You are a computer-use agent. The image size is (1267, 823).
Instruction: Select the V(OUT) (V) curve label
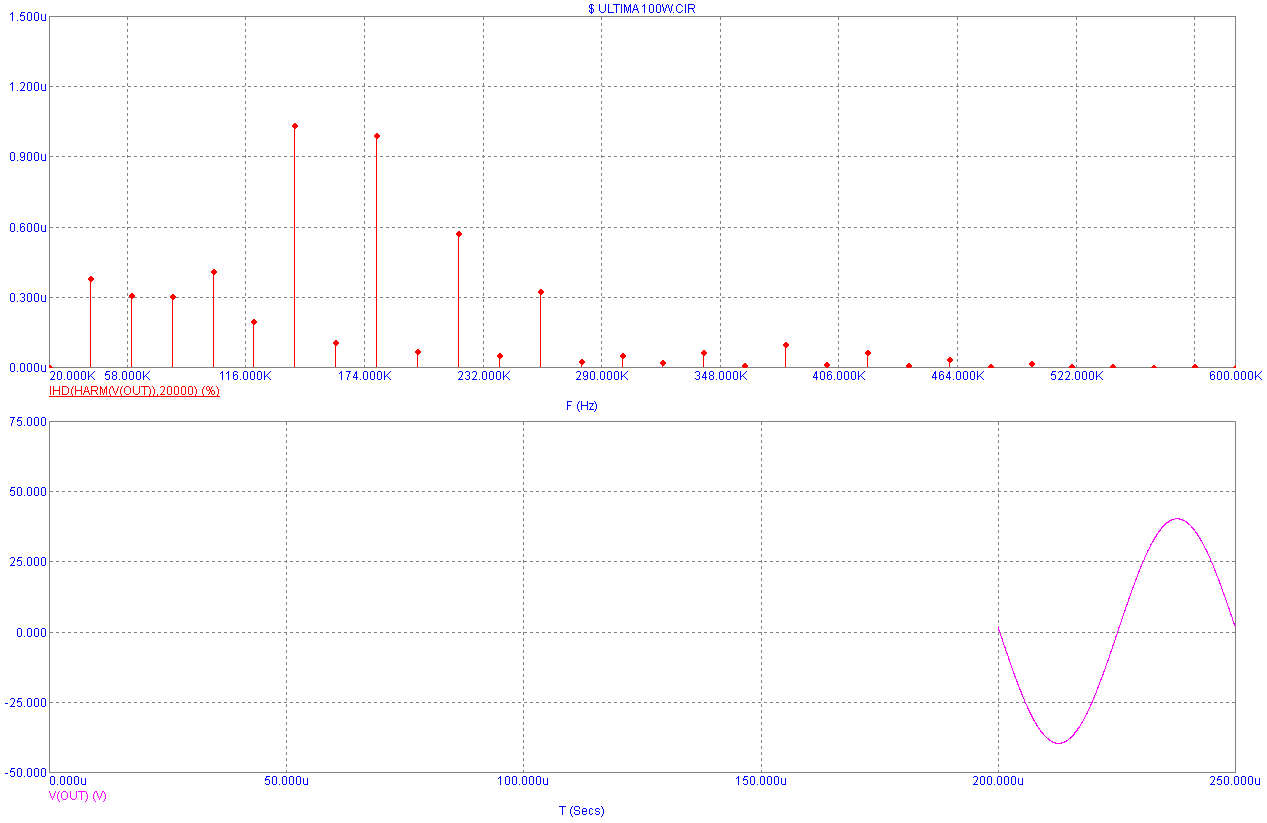[77, 796]
